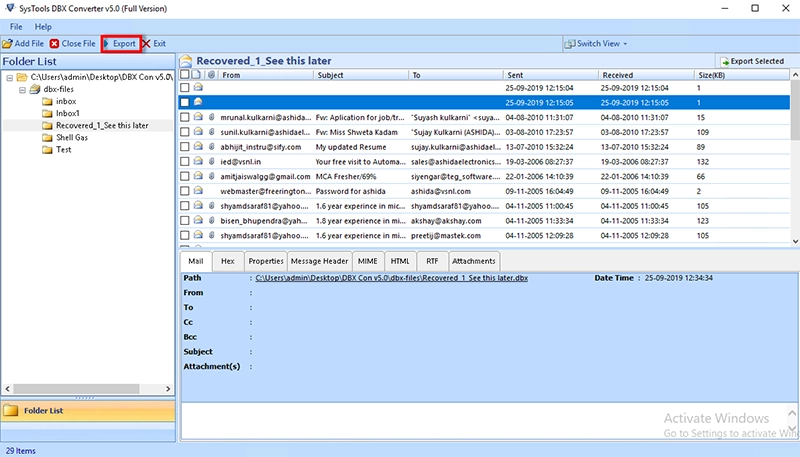Image resolution: width=800 pixels, height=457 pixels.
Task: Click envelope icon of abhijit_instru email
Action: (198, 146)
